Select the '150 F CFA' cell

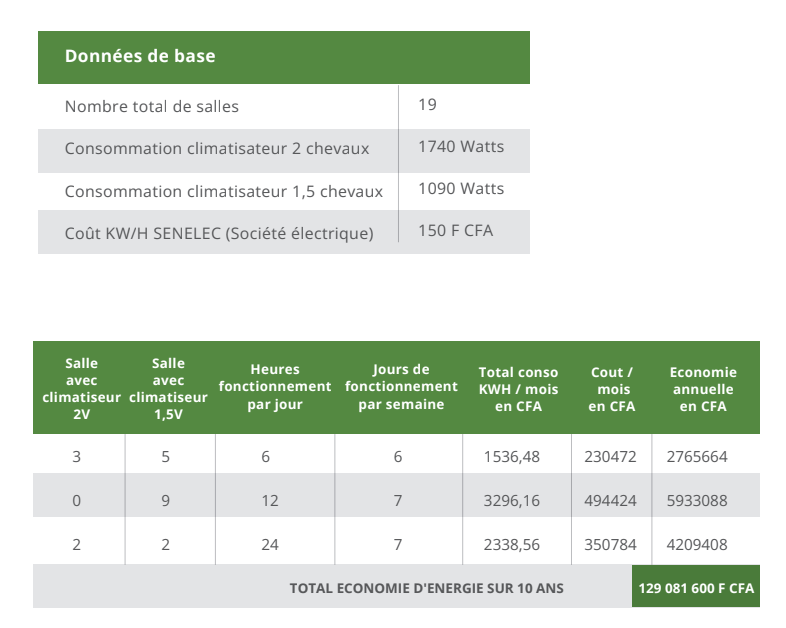click(456, 231)
